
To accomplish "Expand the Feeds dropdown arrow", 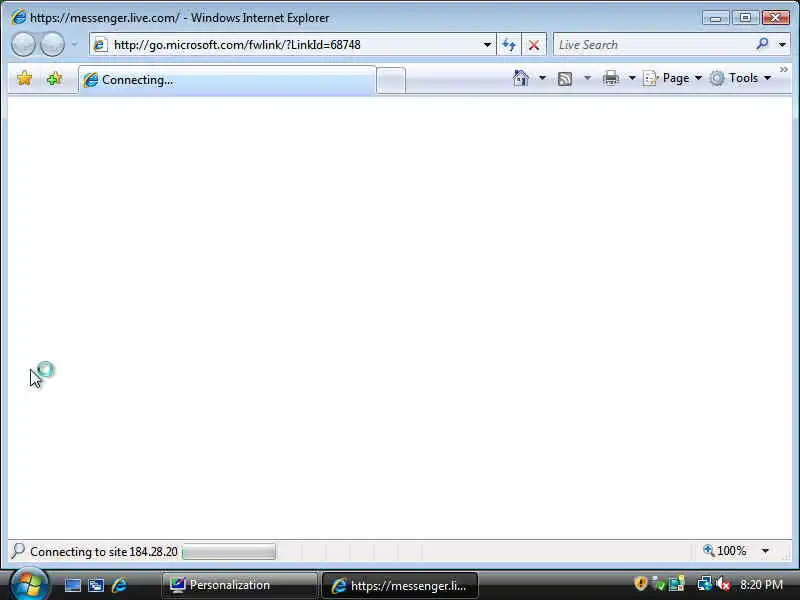I will pos(587,78).
